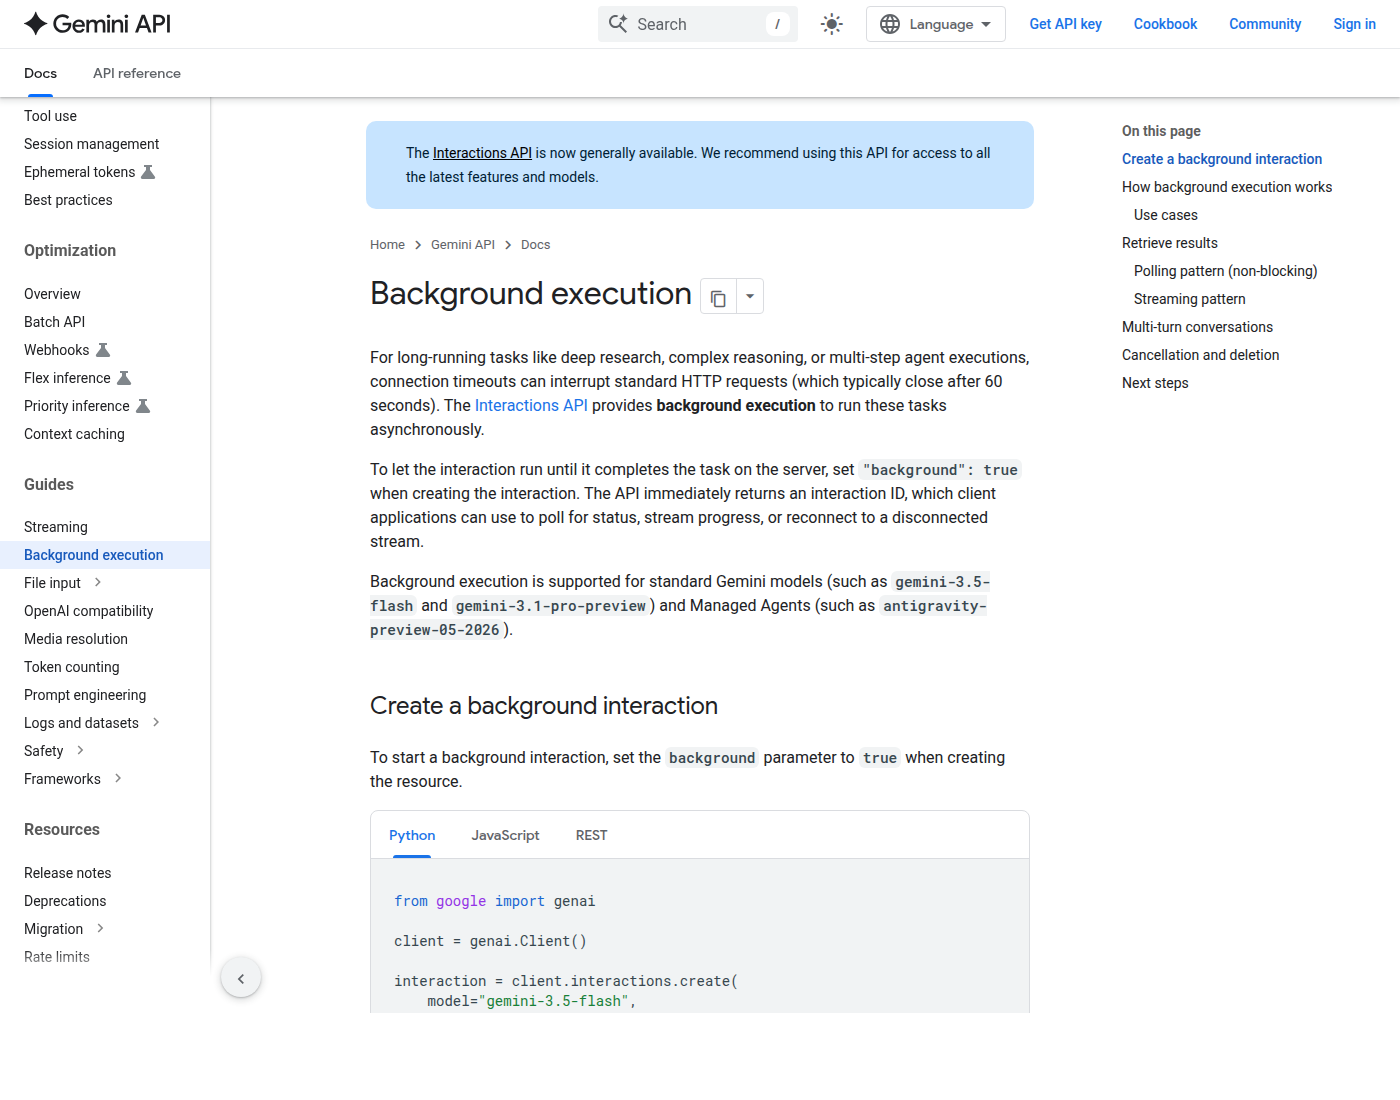Go to Gemini API breadcrumb
This screenshot has width=1400, height=1100.
pyautogui.click(x=463, y=245)
